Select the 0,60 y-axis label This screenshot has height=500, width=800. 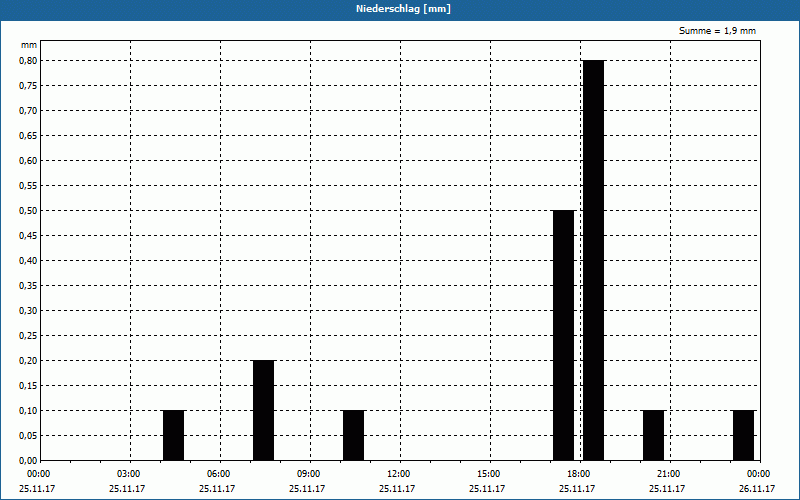click(x=28, y=161)
